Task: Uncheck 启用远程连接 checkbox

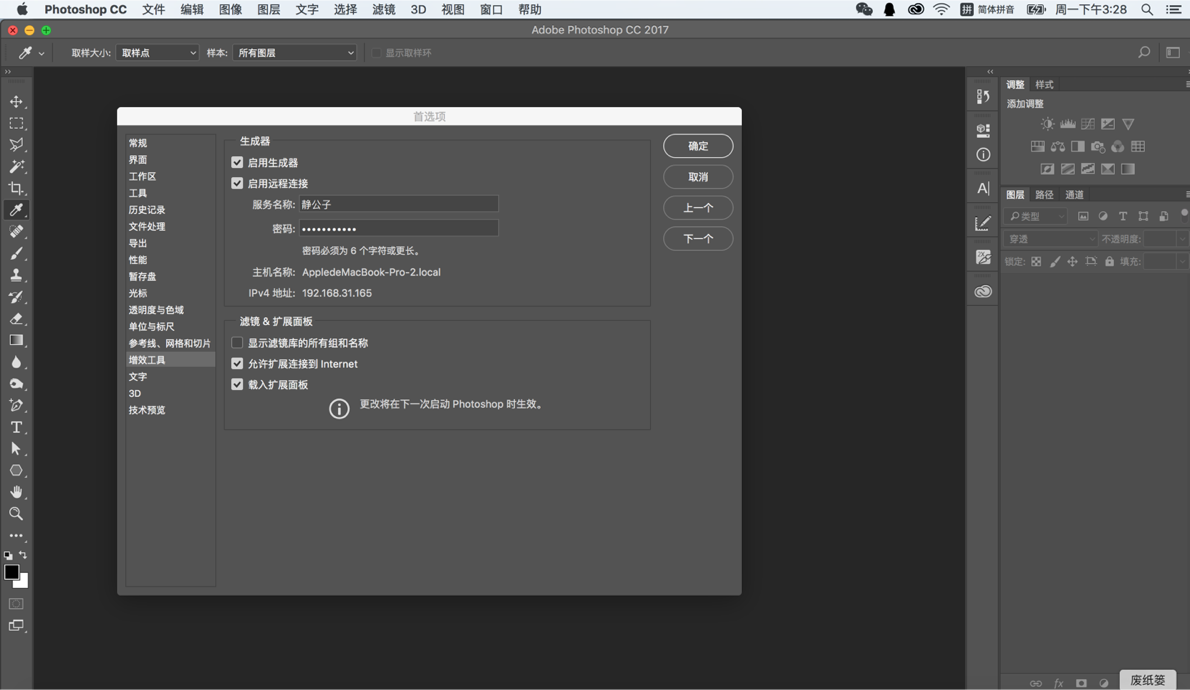Action: pyautogui.click(x=238, y=183)
